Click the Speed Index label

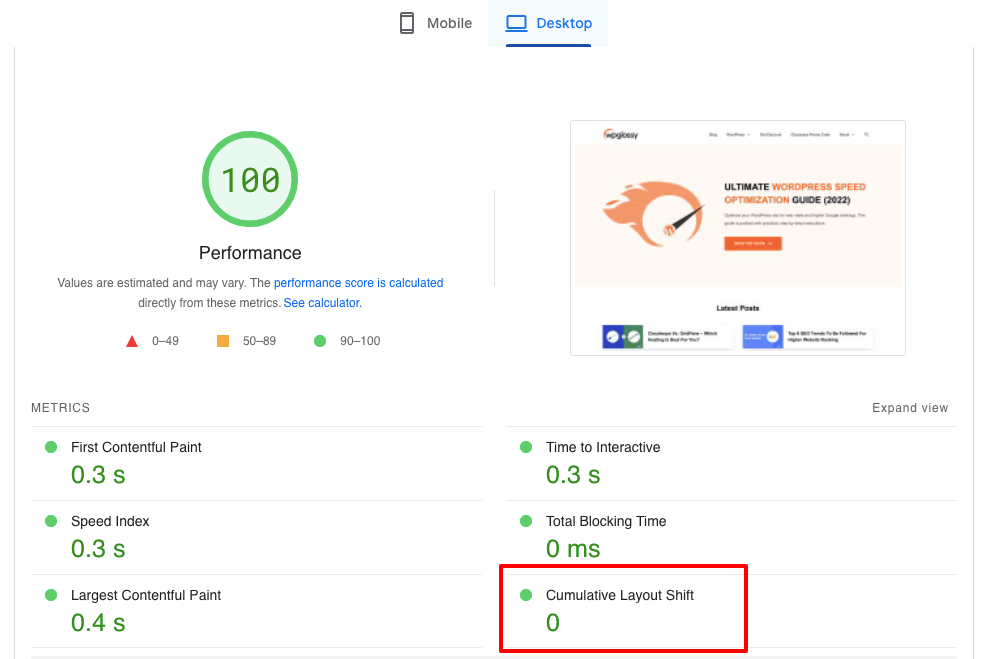110,521
